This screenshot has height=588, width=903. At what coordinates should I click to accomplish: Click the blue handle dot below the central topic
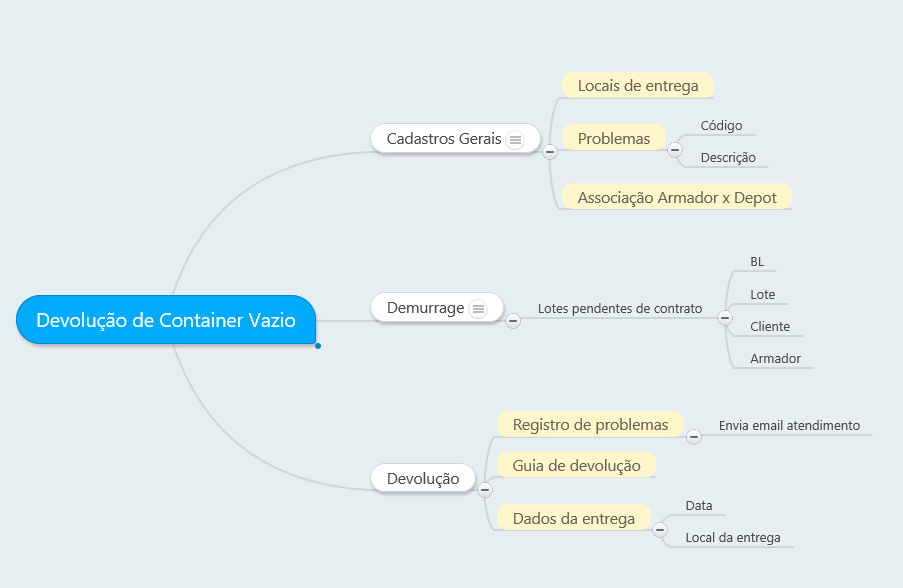coord(317,346)
